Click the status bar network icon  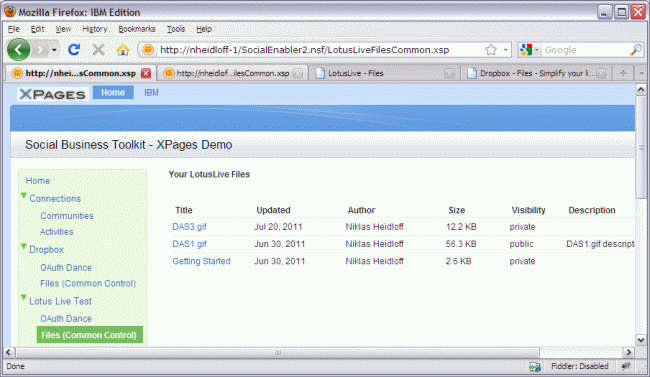[535, 366]
